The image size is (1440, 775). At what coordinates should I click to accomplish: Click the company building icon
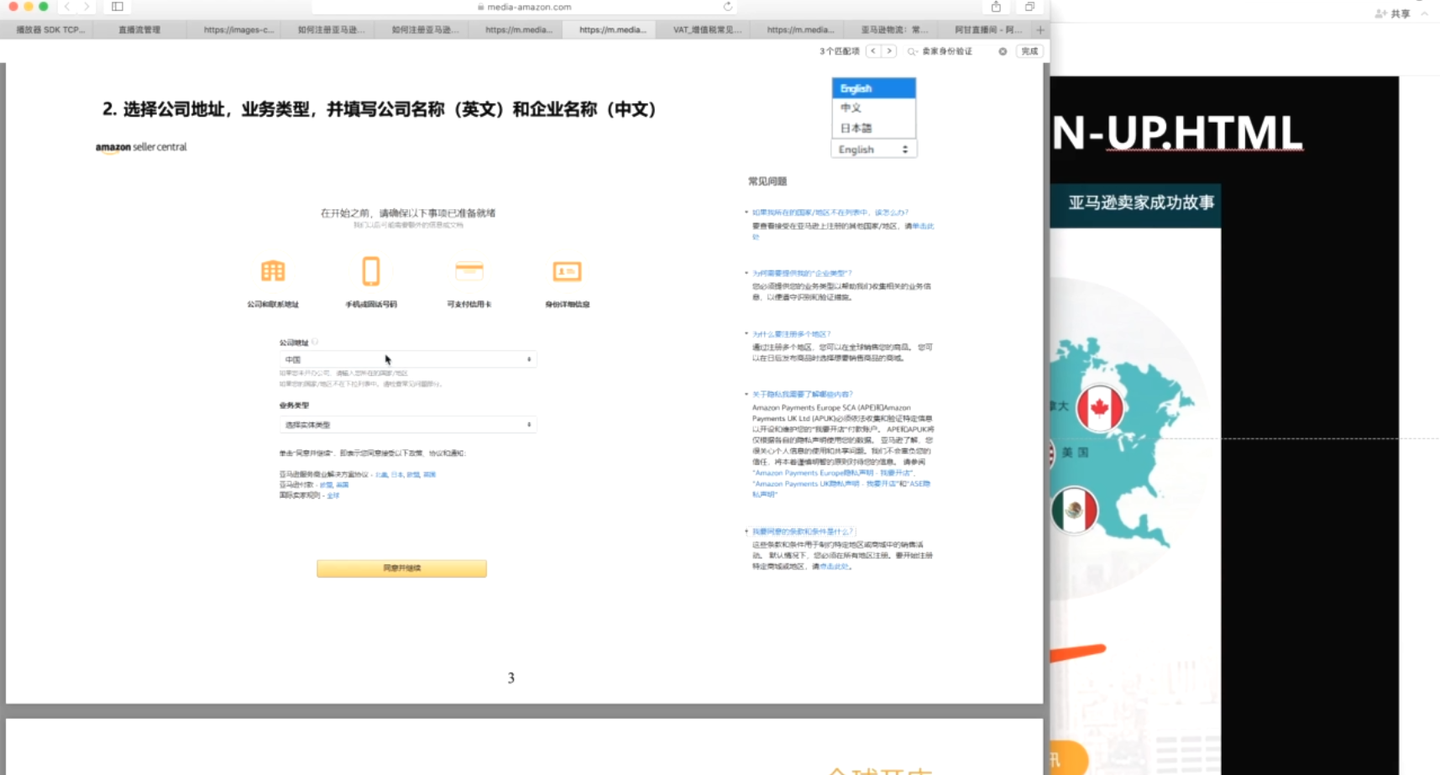click(x=273, y=271)
